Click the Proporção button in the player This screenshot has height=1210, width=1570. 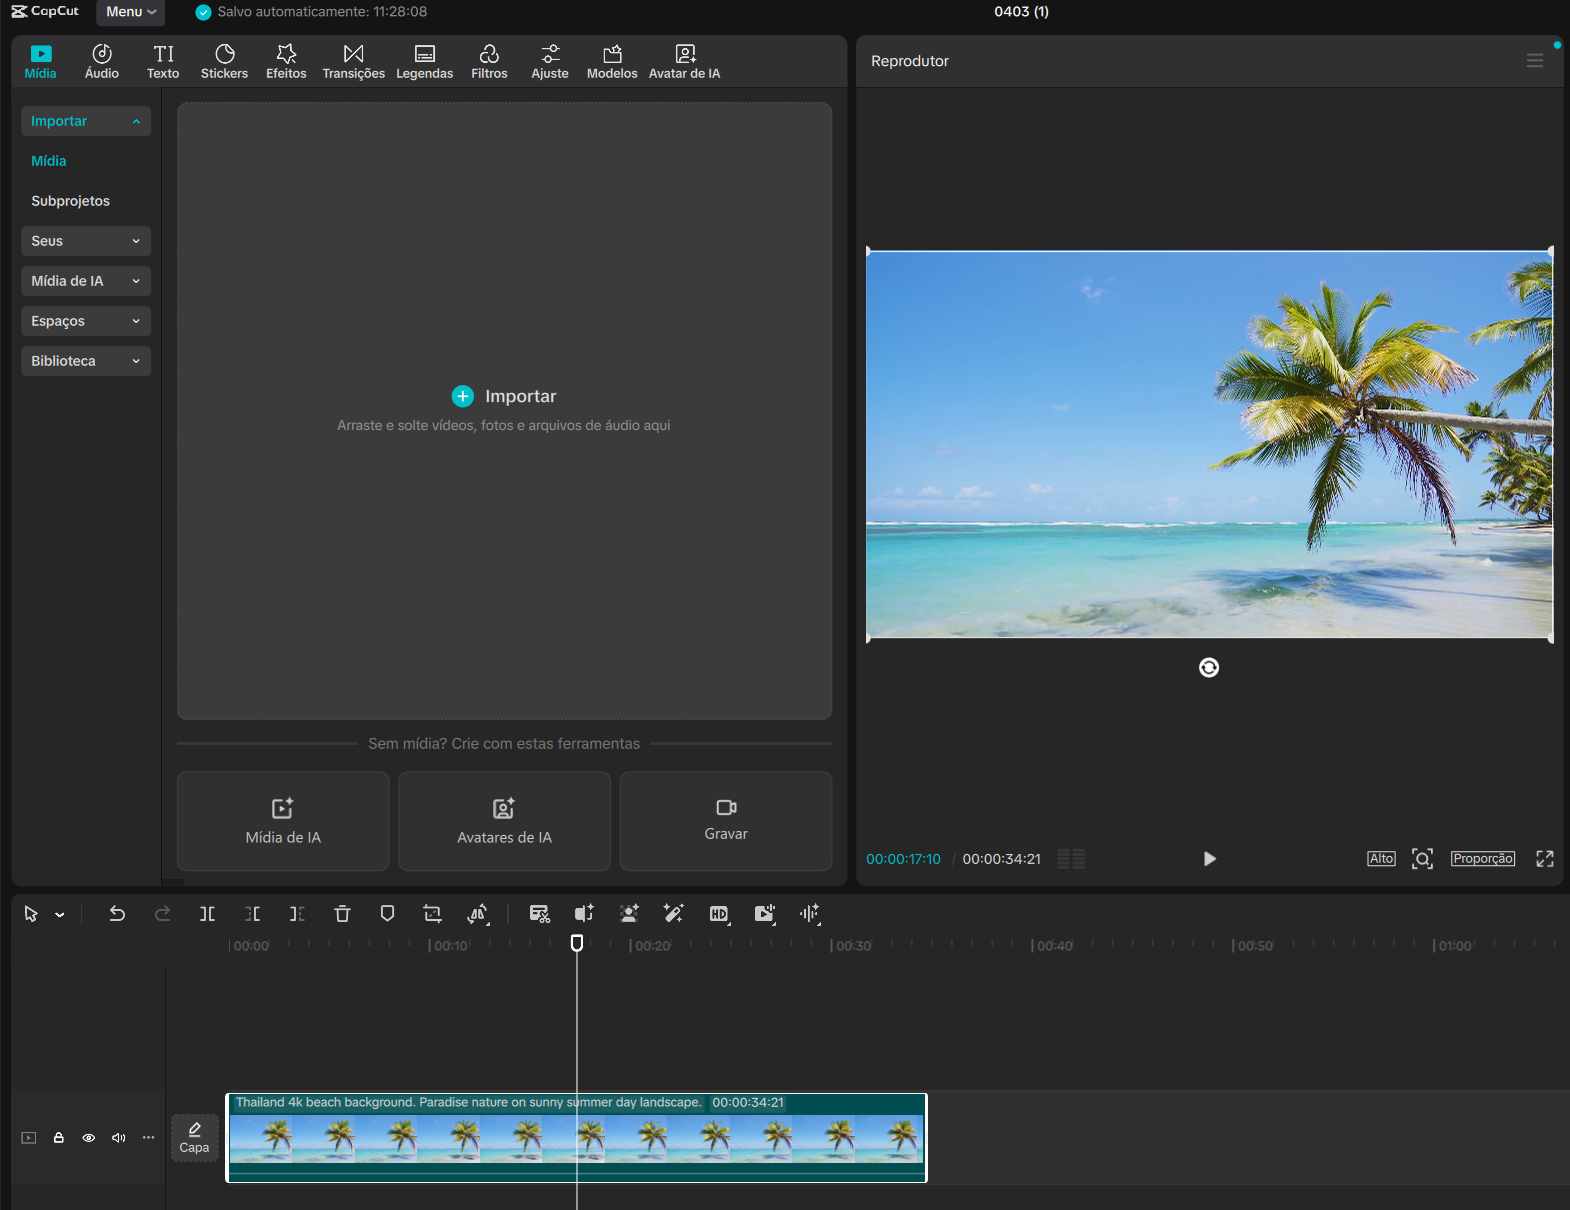pos(1482,859)
